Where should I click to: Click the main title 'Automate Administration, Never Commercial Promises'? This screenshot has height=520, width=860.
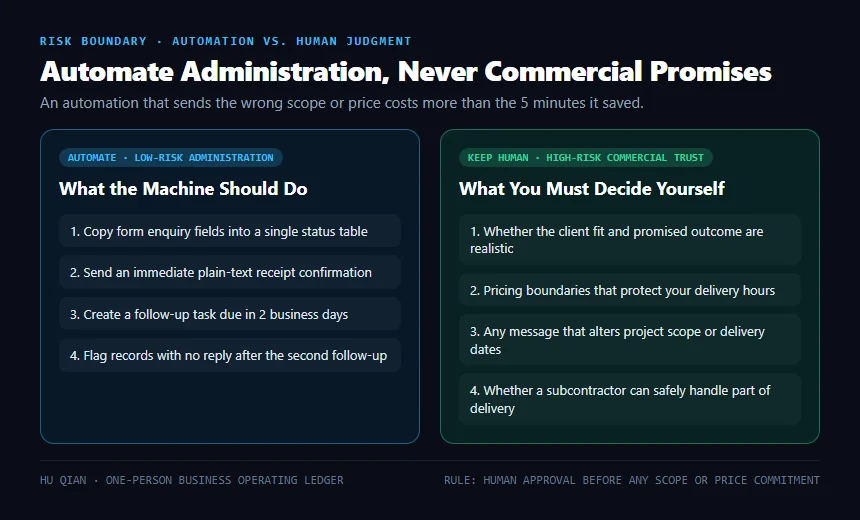click(406, 71)
